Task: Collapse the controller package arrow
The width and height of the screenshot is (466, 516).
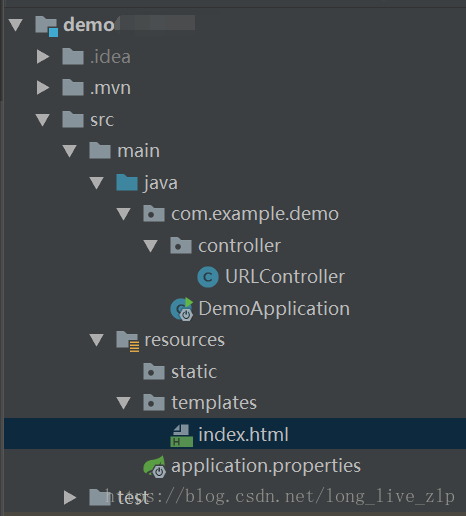Action: point(151,246)
